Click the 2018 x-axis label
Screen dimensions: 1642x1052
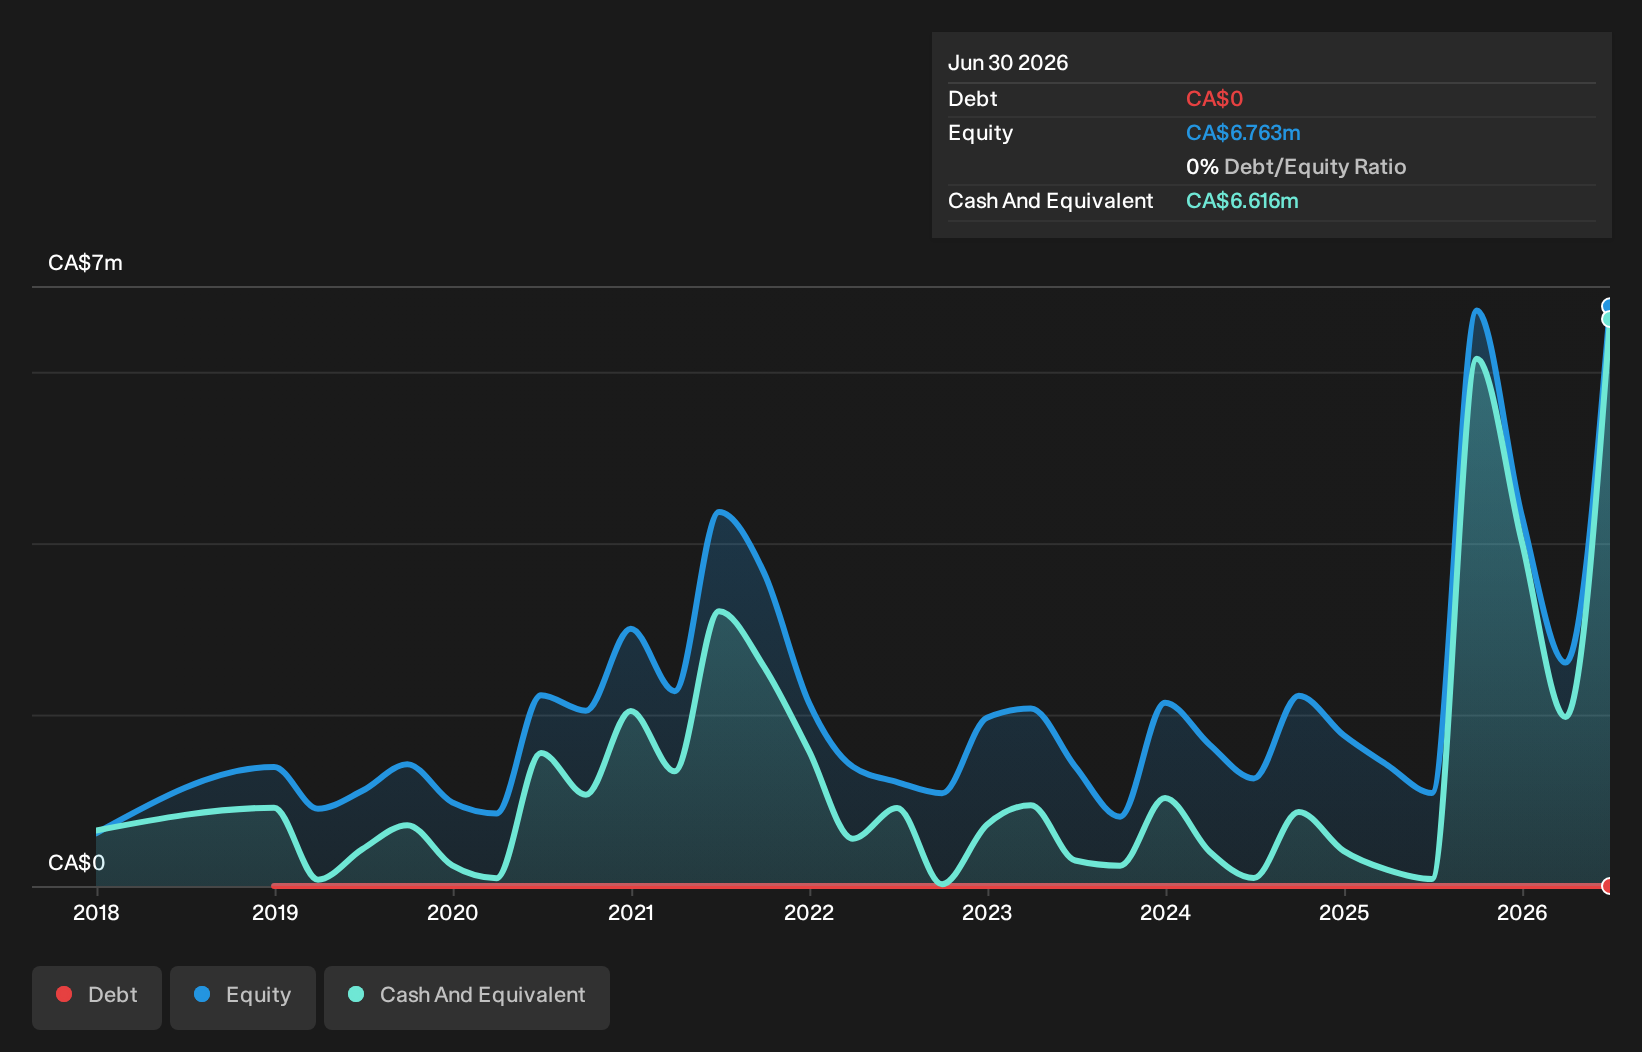point(96,913)
